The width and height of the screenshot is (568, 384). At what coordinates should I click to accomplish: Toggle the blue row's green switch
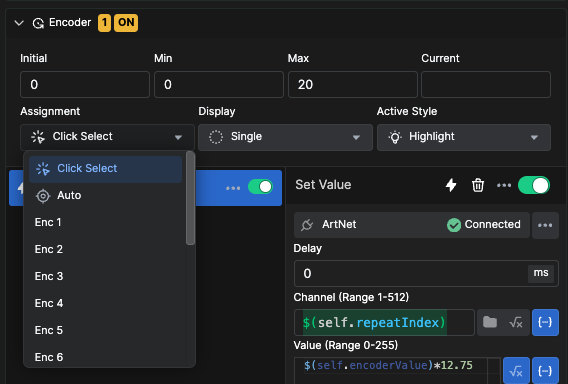(260, 187)
